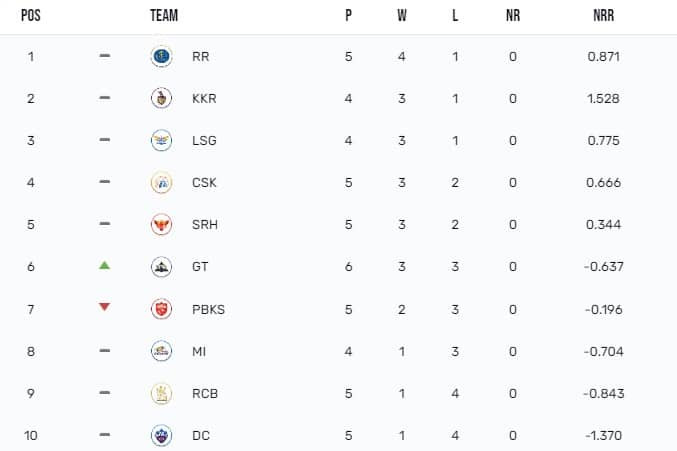Image resolution: width=677 pixels, height=451 pixels.
Task: Select the W column header
Action: 402,16
